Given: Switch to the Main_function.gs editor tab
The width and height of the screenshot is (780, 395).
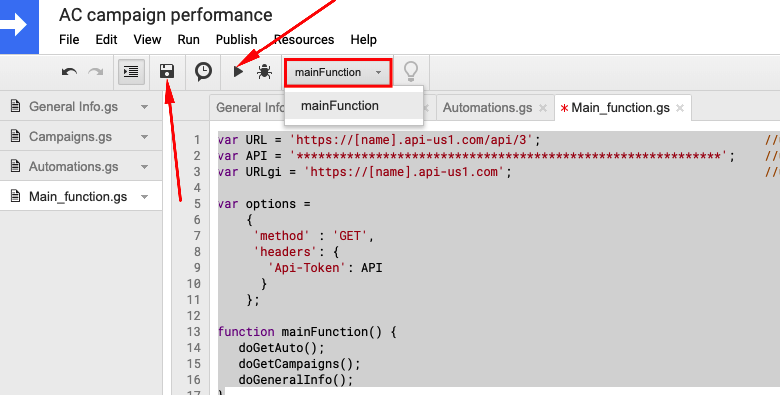Looking at the screenshot, I should point(620,107).
